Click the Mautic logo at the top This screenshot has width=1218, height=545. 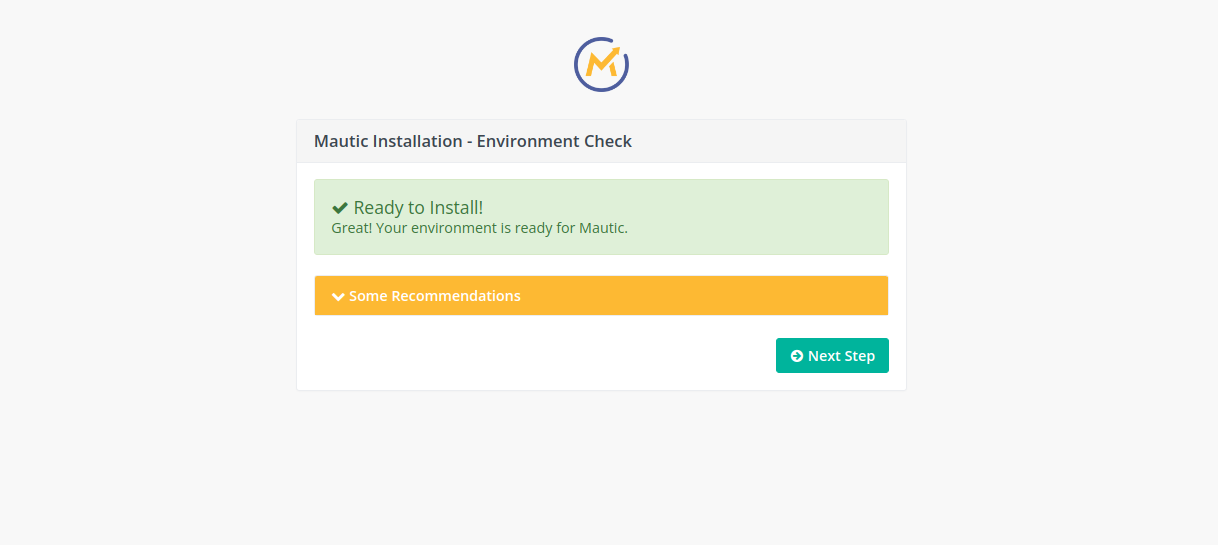point(601,64)
